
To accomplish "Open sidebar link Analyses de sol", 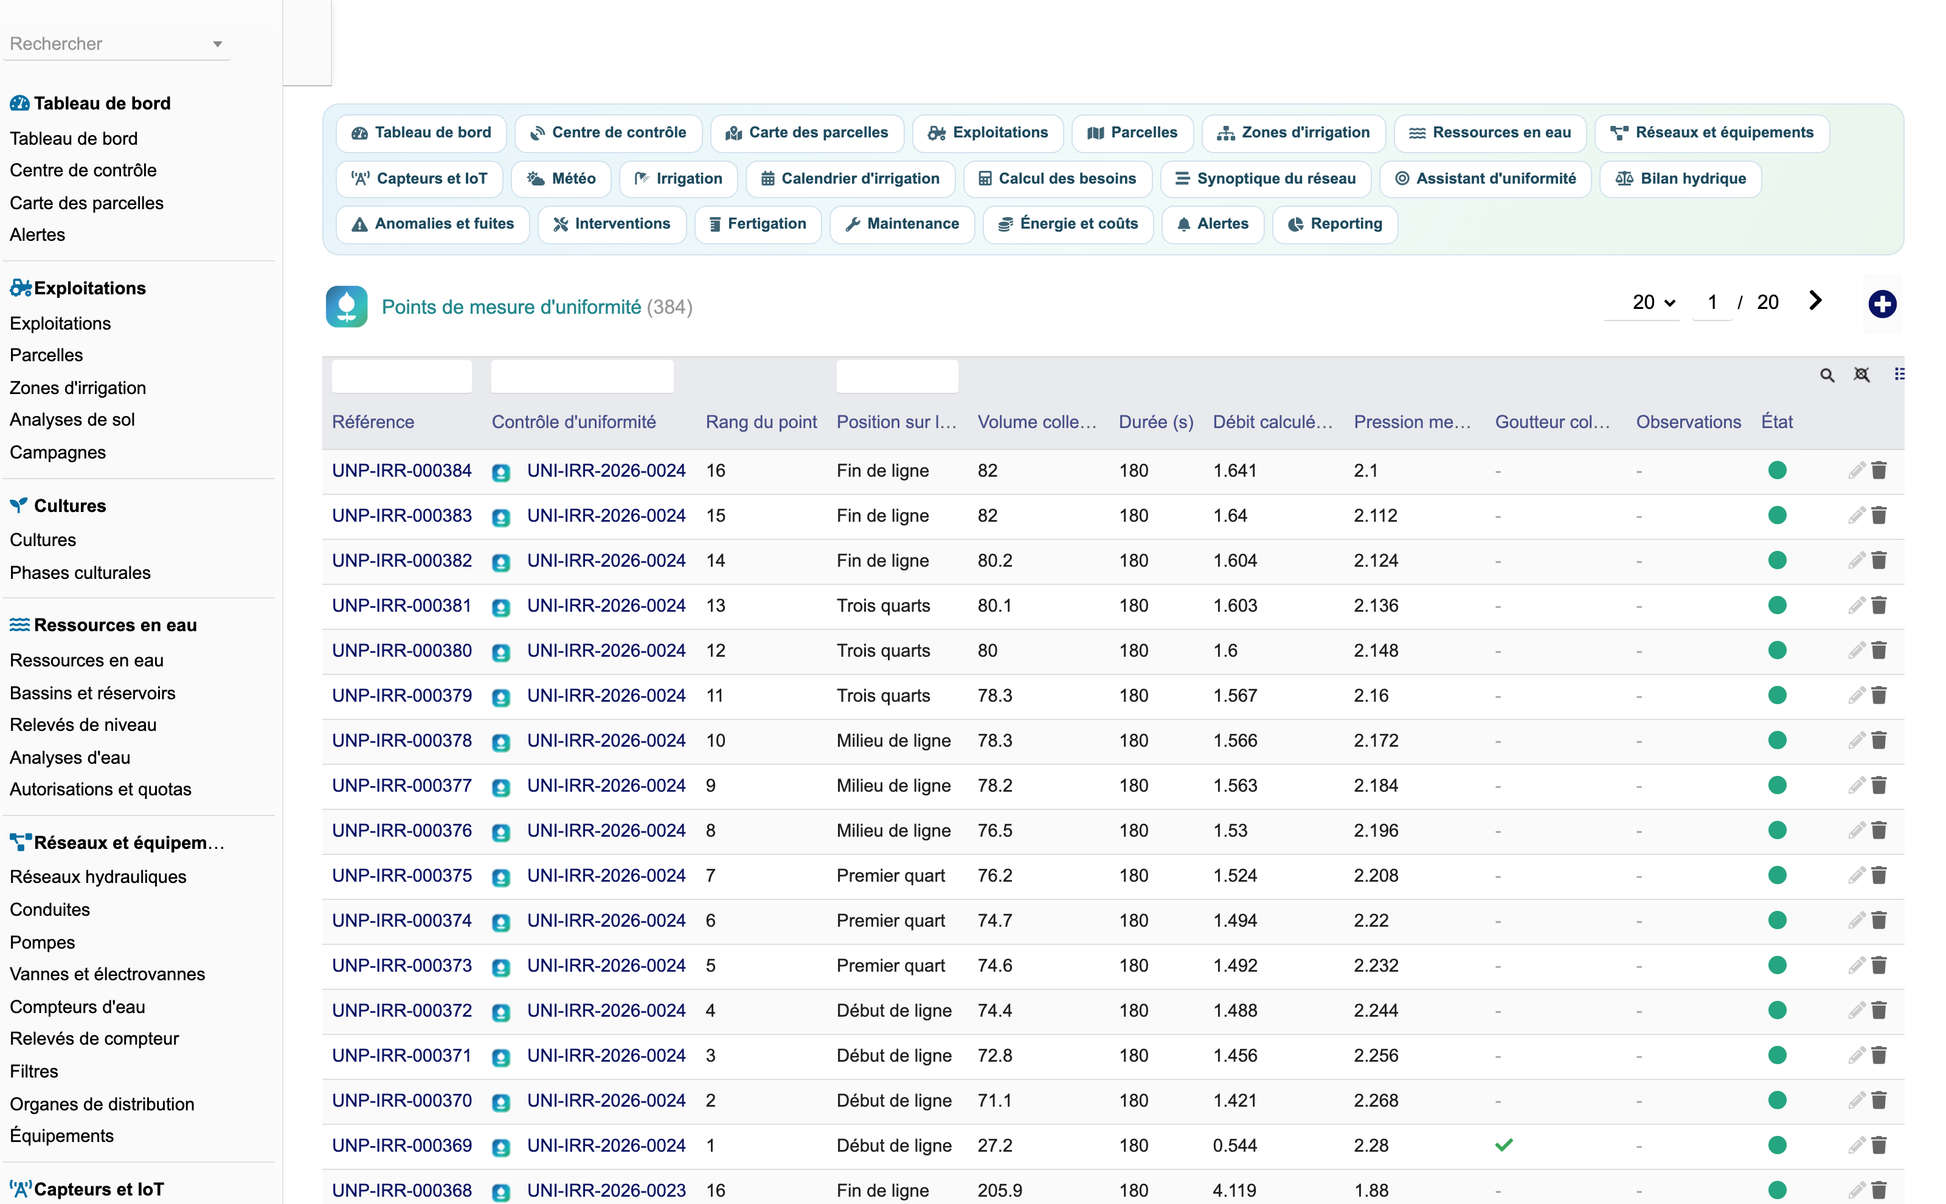I will click(x=72, y=420).
